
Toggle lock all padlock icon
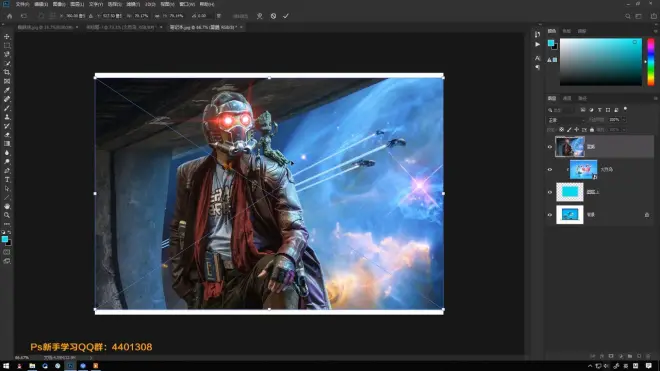[x=592, y=130]
